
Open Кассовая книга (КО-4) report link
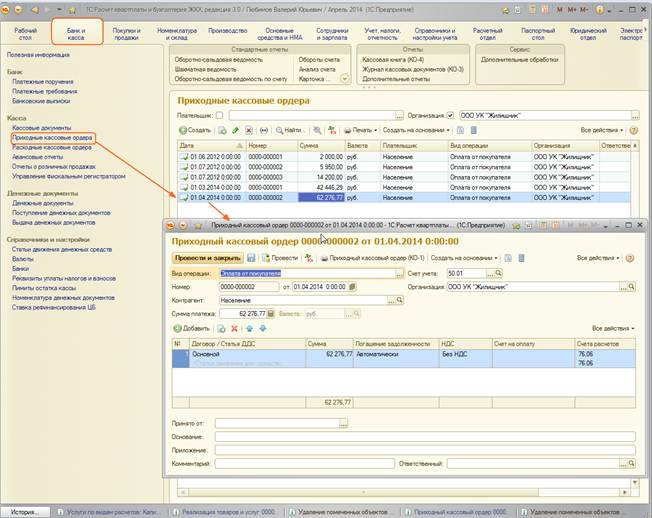[x=393, y=59]
